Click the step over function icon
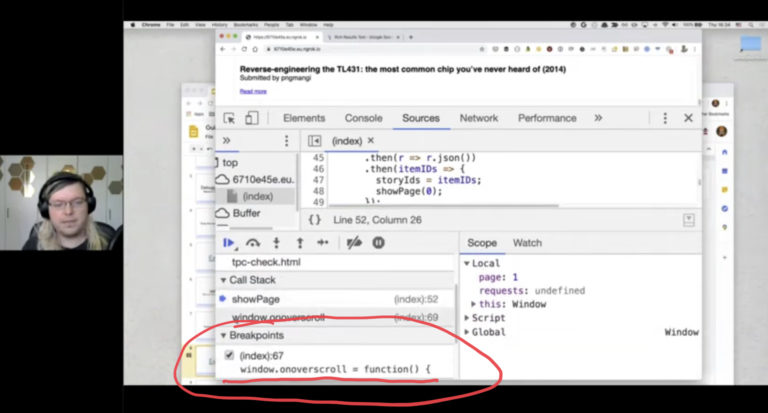The height and width of the screenshot is (413, 768). tap(253, 242)
